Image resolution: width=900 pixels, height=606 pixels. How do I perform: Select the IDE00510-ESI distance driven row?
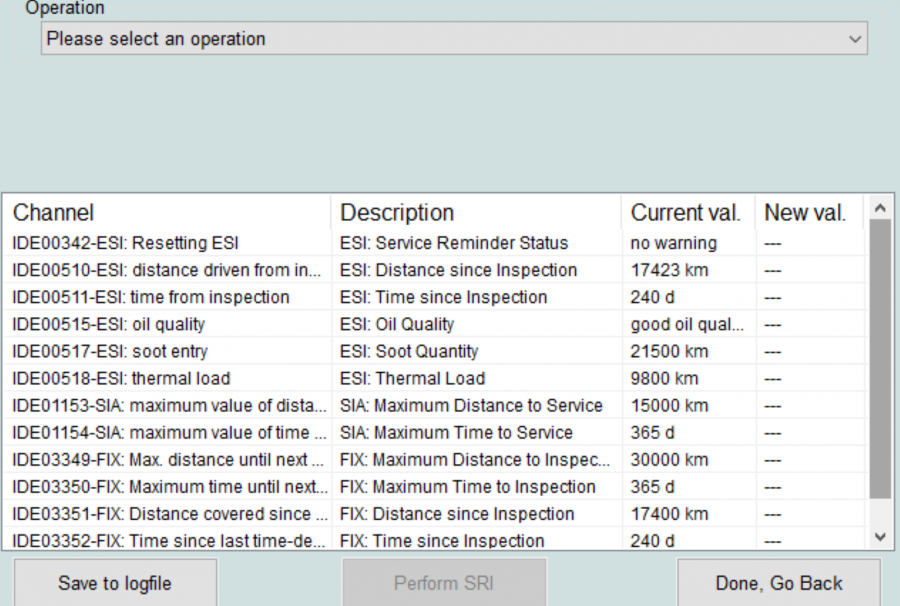168,270
